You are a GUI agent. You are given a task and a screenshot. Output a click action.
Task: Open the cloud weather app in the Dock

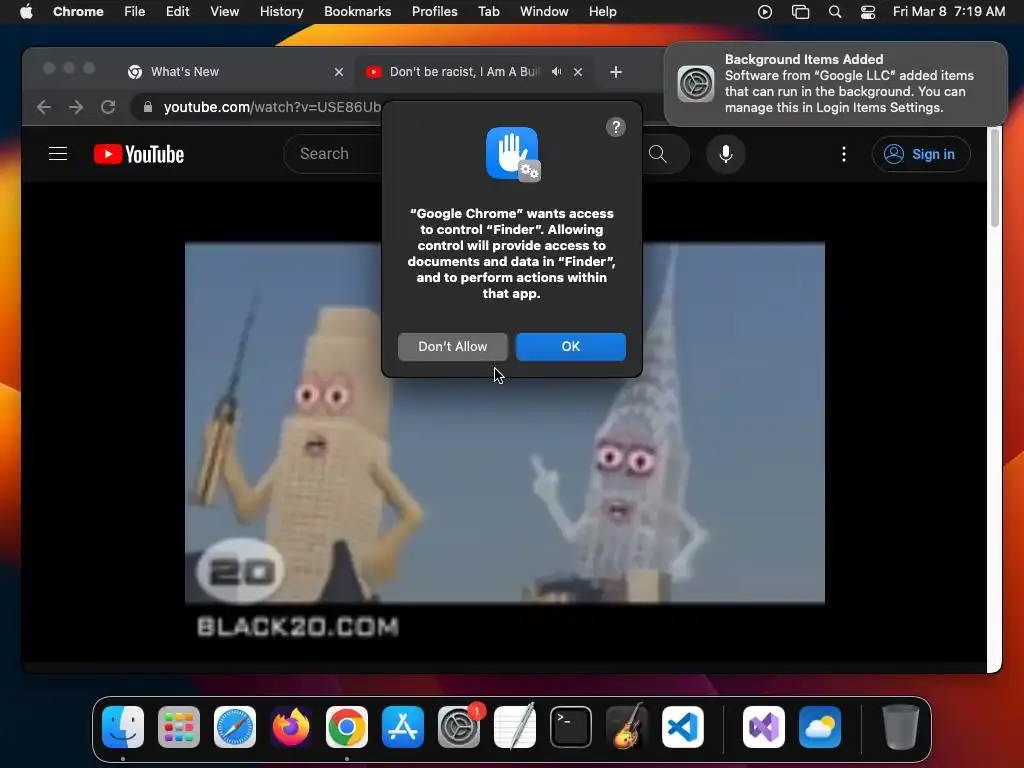click(820, 727)
